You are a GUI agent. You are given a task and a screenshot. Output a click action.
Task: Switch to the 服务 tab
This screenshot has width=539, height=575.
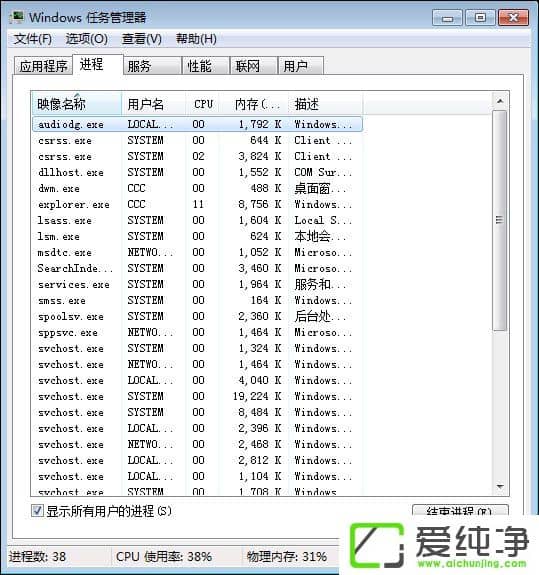coord(153,66)
